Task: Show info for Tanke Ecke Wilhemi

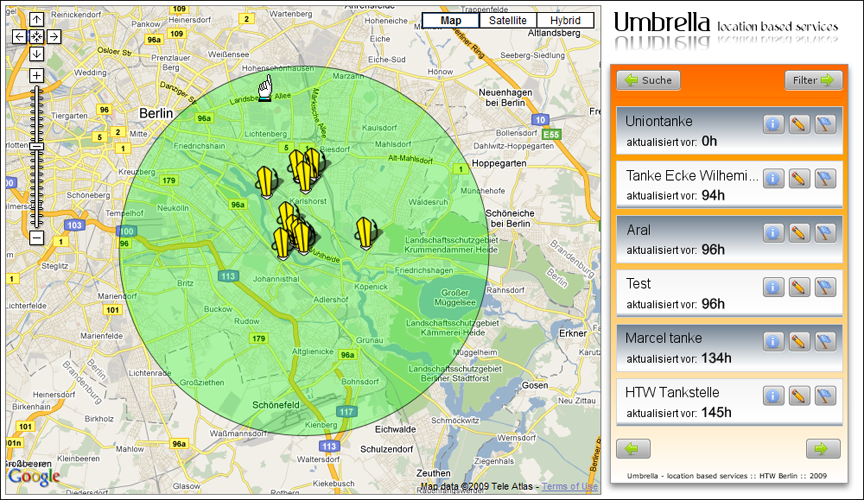Action: (x=773, y=179)
